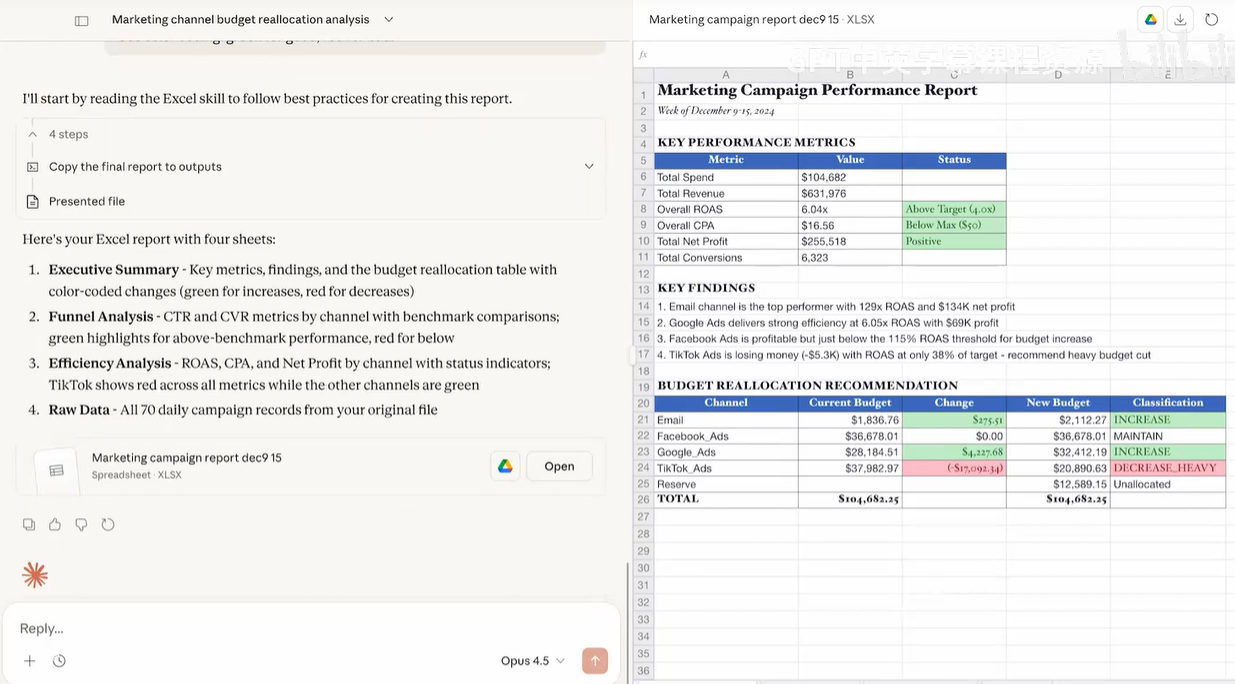
Task: Click Executive Summary in the response list
Action: click(114, 270)
